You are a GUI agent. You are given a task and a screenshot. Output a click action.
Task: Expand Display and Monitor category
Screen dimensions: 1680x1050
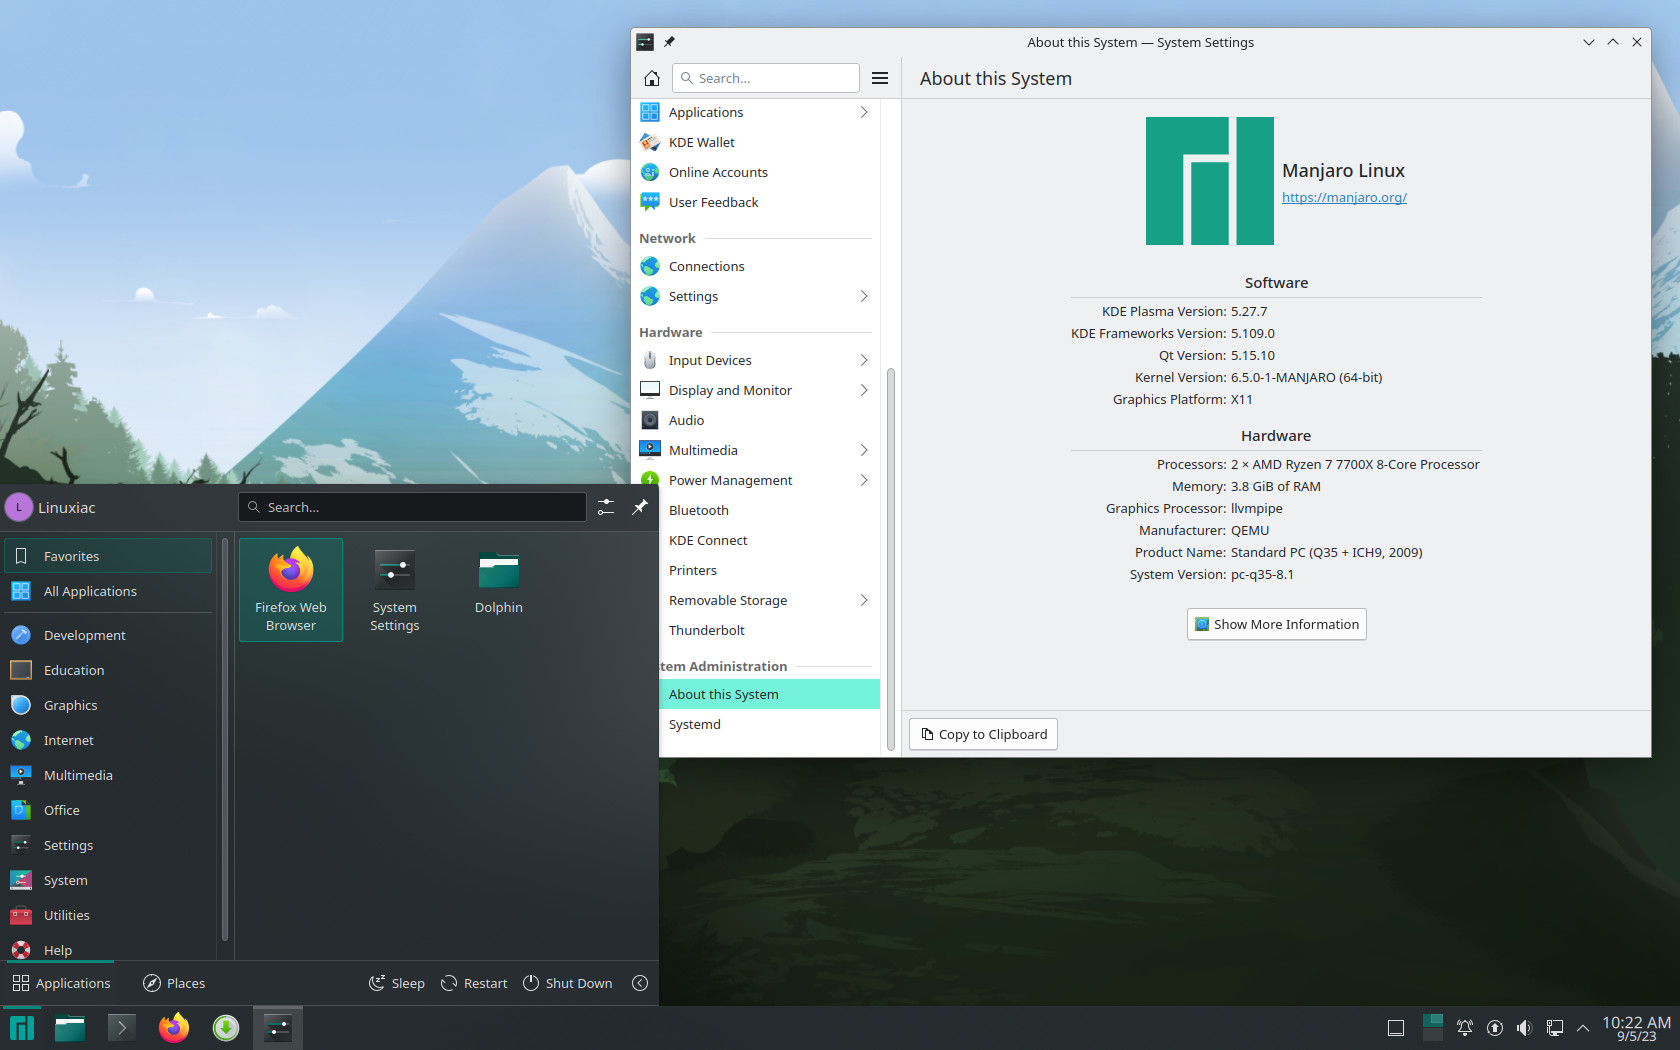756,390
